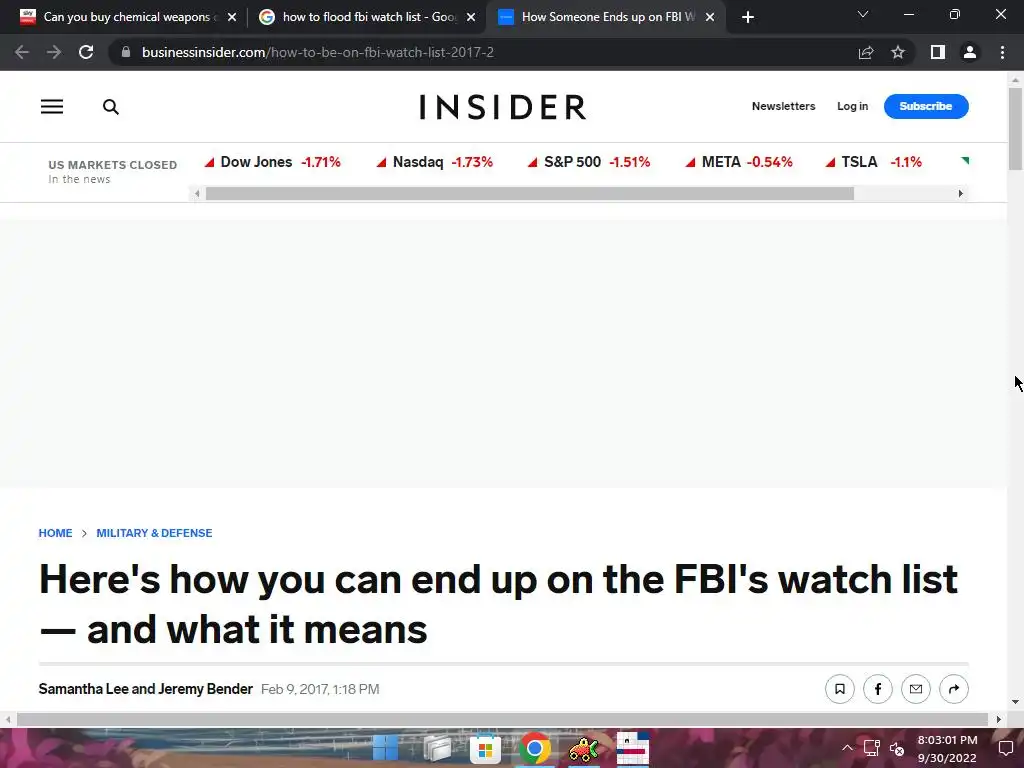This screenshot has height=768, width=1024.
Task: Close the Google search tab
Action: pyautogui.click(x=471, y=17)
